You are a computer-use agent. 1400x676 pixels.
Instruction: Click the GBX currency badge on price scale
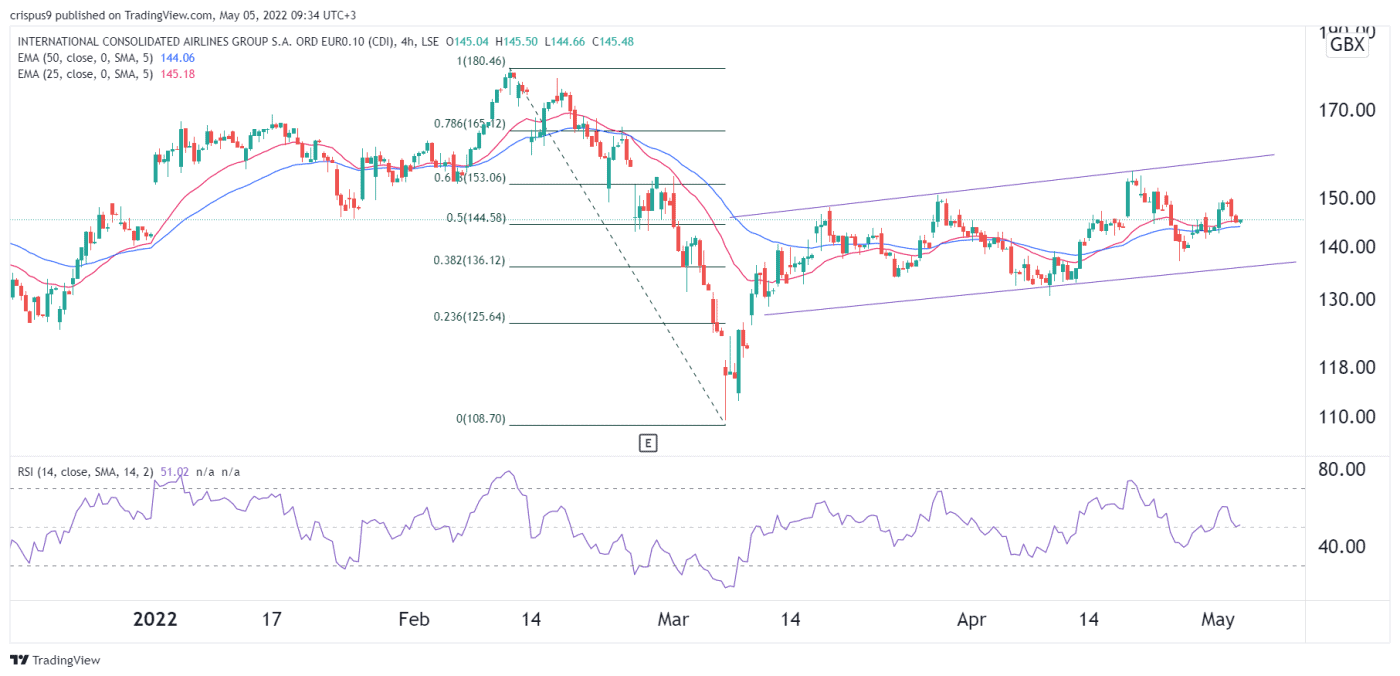coord(1345,45)
